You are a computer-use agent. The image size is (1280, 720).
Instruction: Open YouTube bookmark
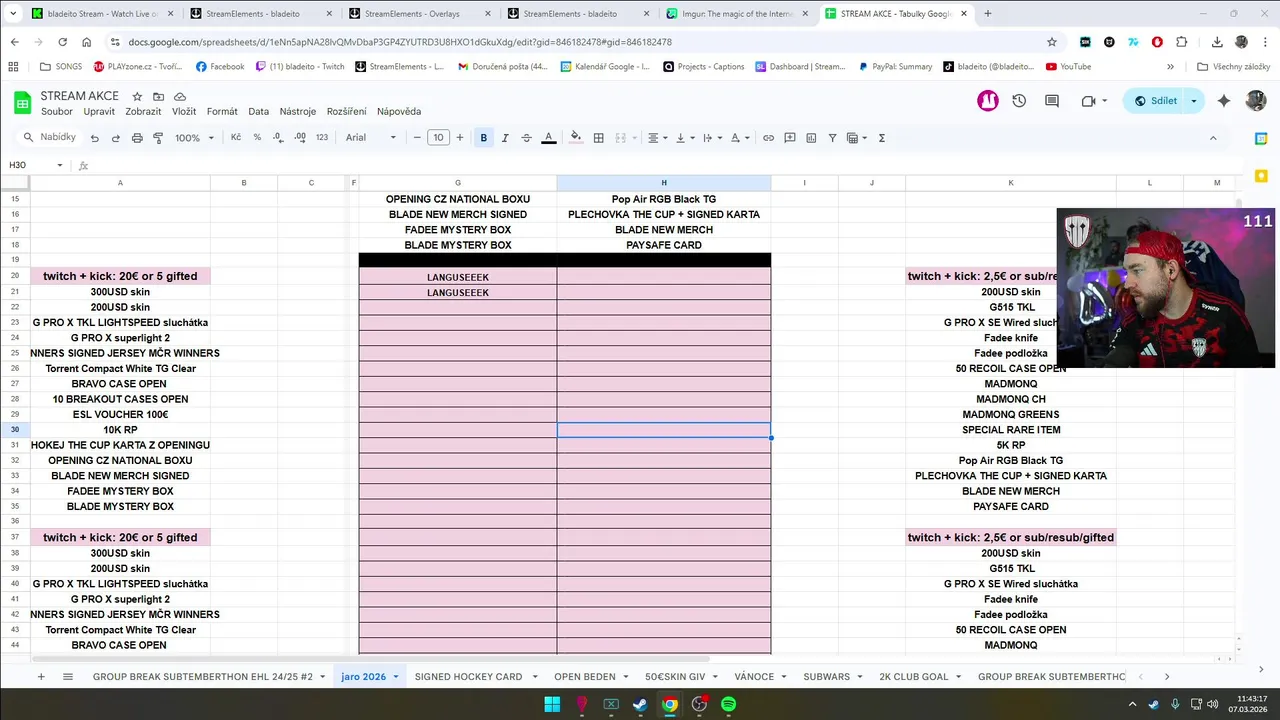point(1068,67)
